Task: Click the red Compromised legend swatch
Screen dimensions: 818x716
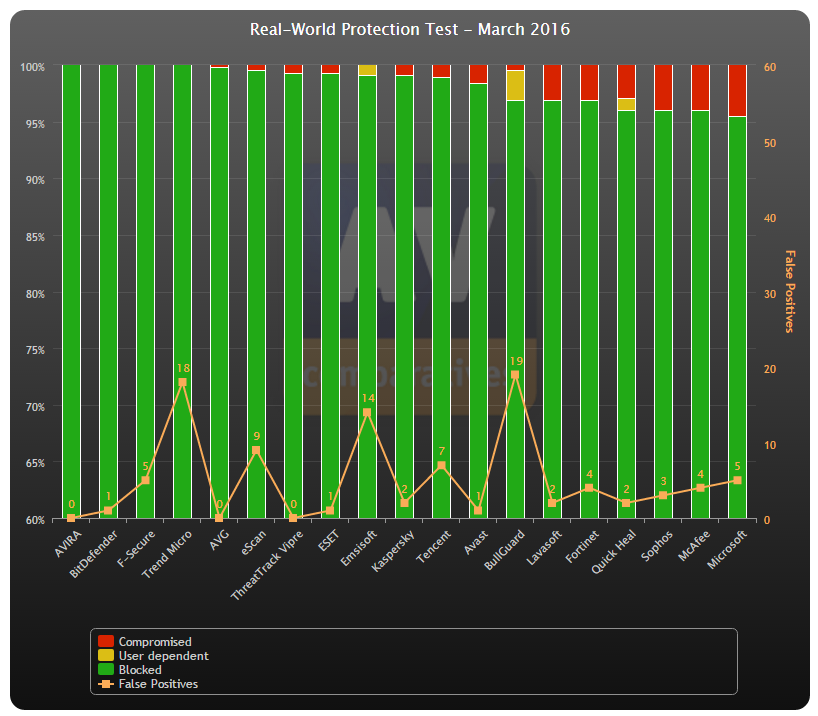Action: coord(105,641)
